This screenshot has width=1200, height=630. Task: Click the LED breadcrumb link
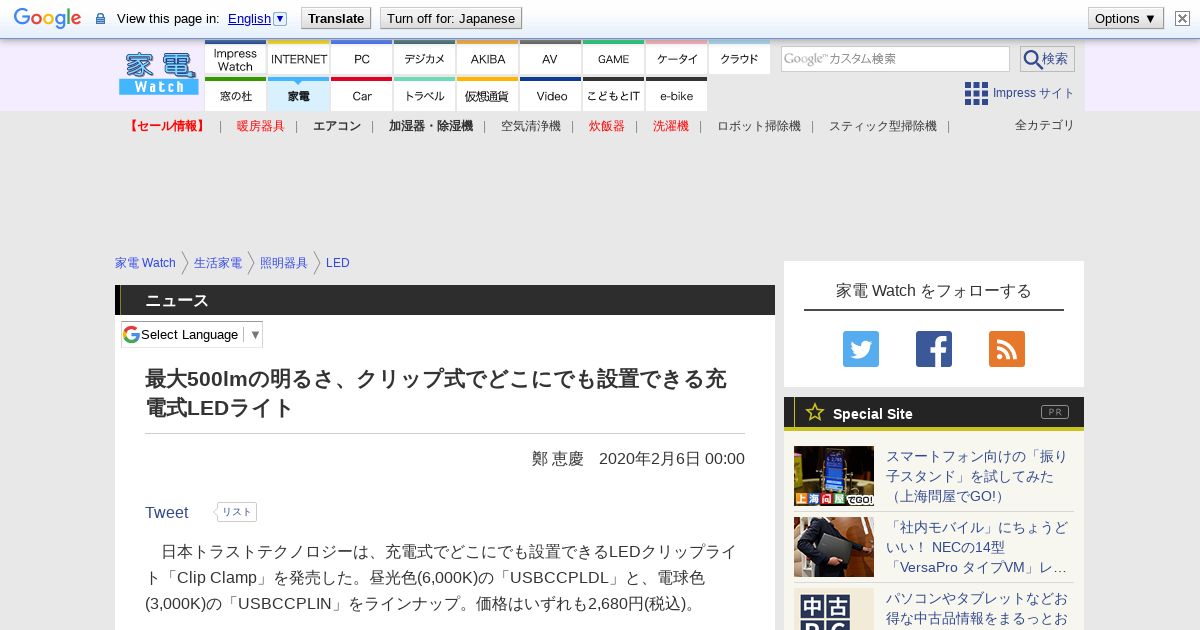(338, 263)
